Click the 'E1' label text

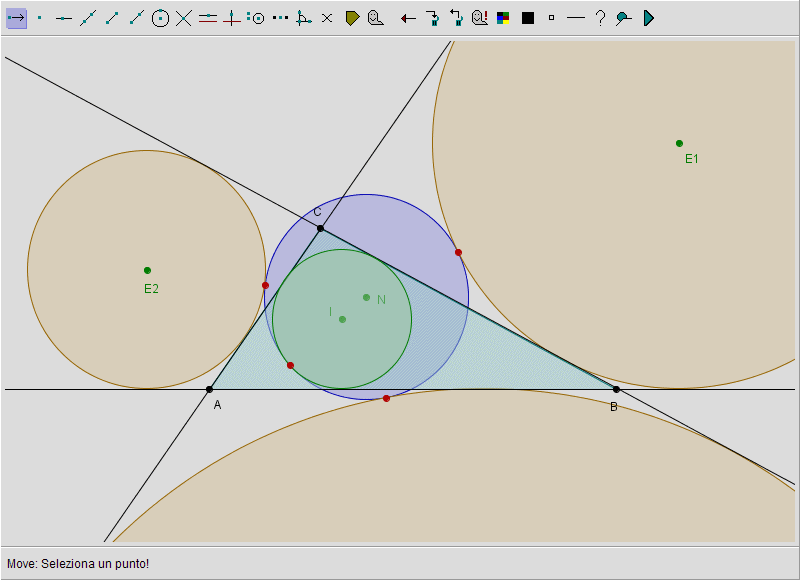click(691, 159)
